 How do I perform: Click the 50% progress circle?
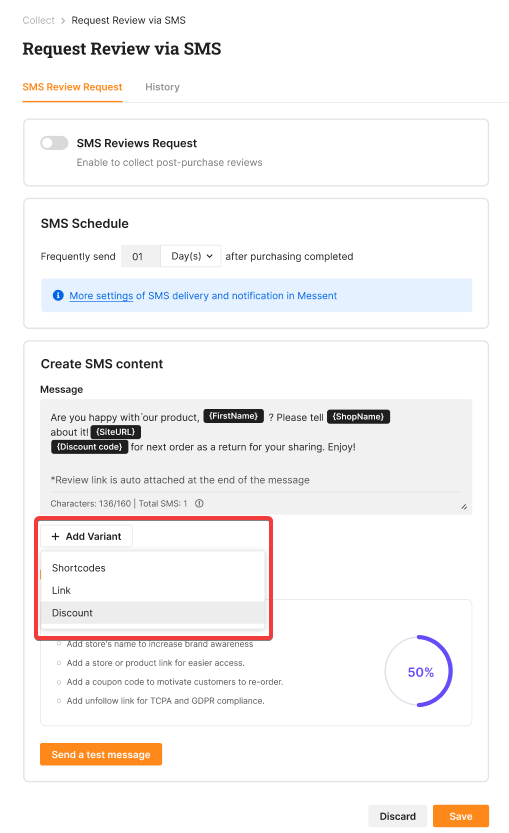(x=419, y=672)
